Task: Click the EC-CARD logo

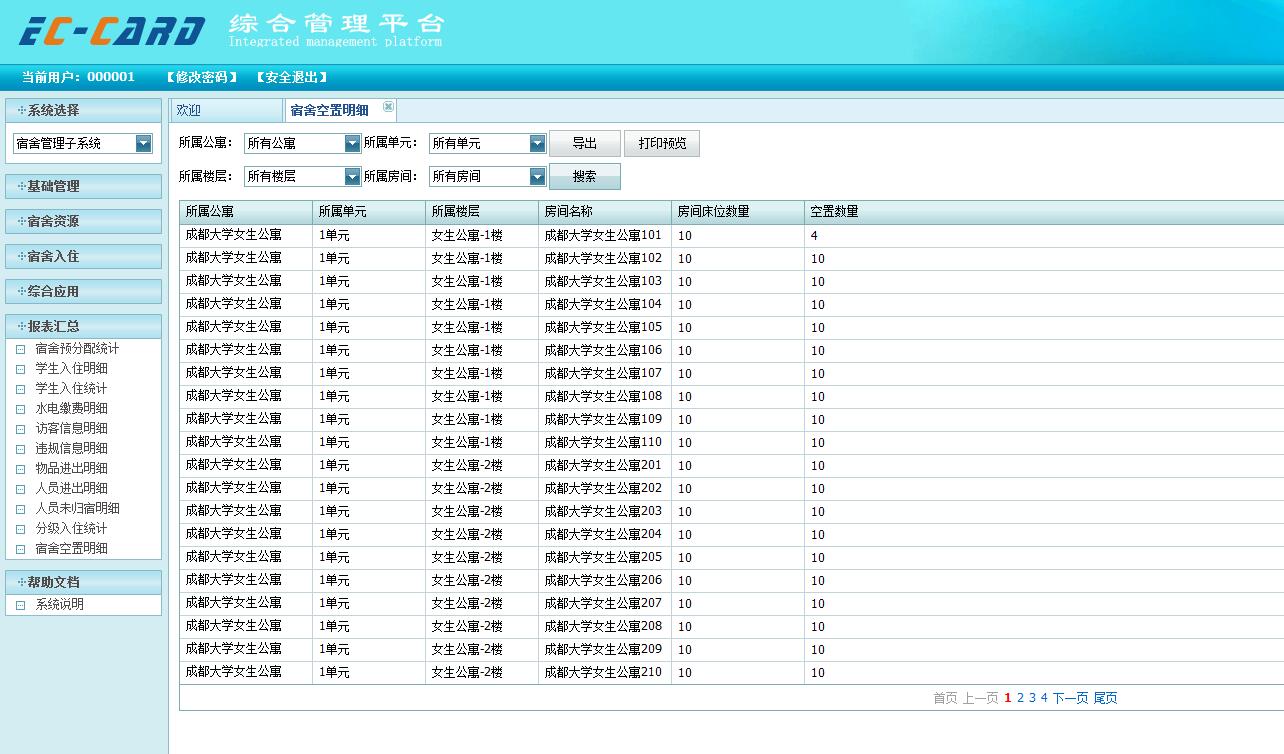Action: tap(112, 32)
